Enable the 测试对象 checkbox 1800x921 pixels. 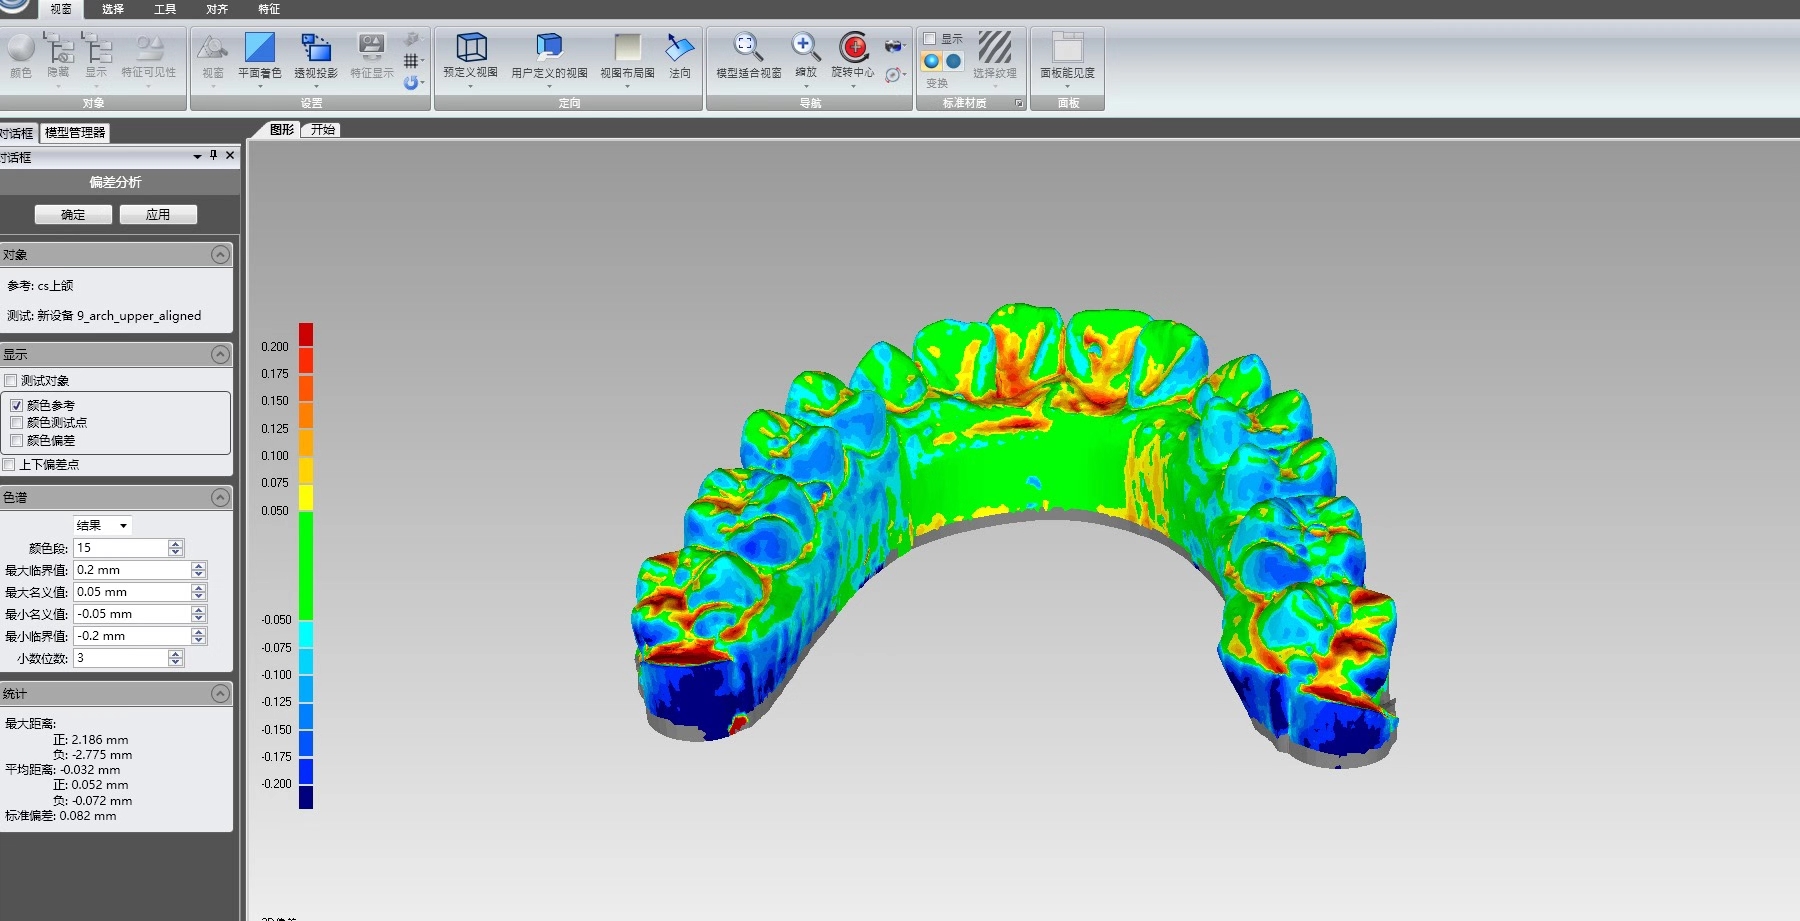pyautogui.click(x=10, y=381)
